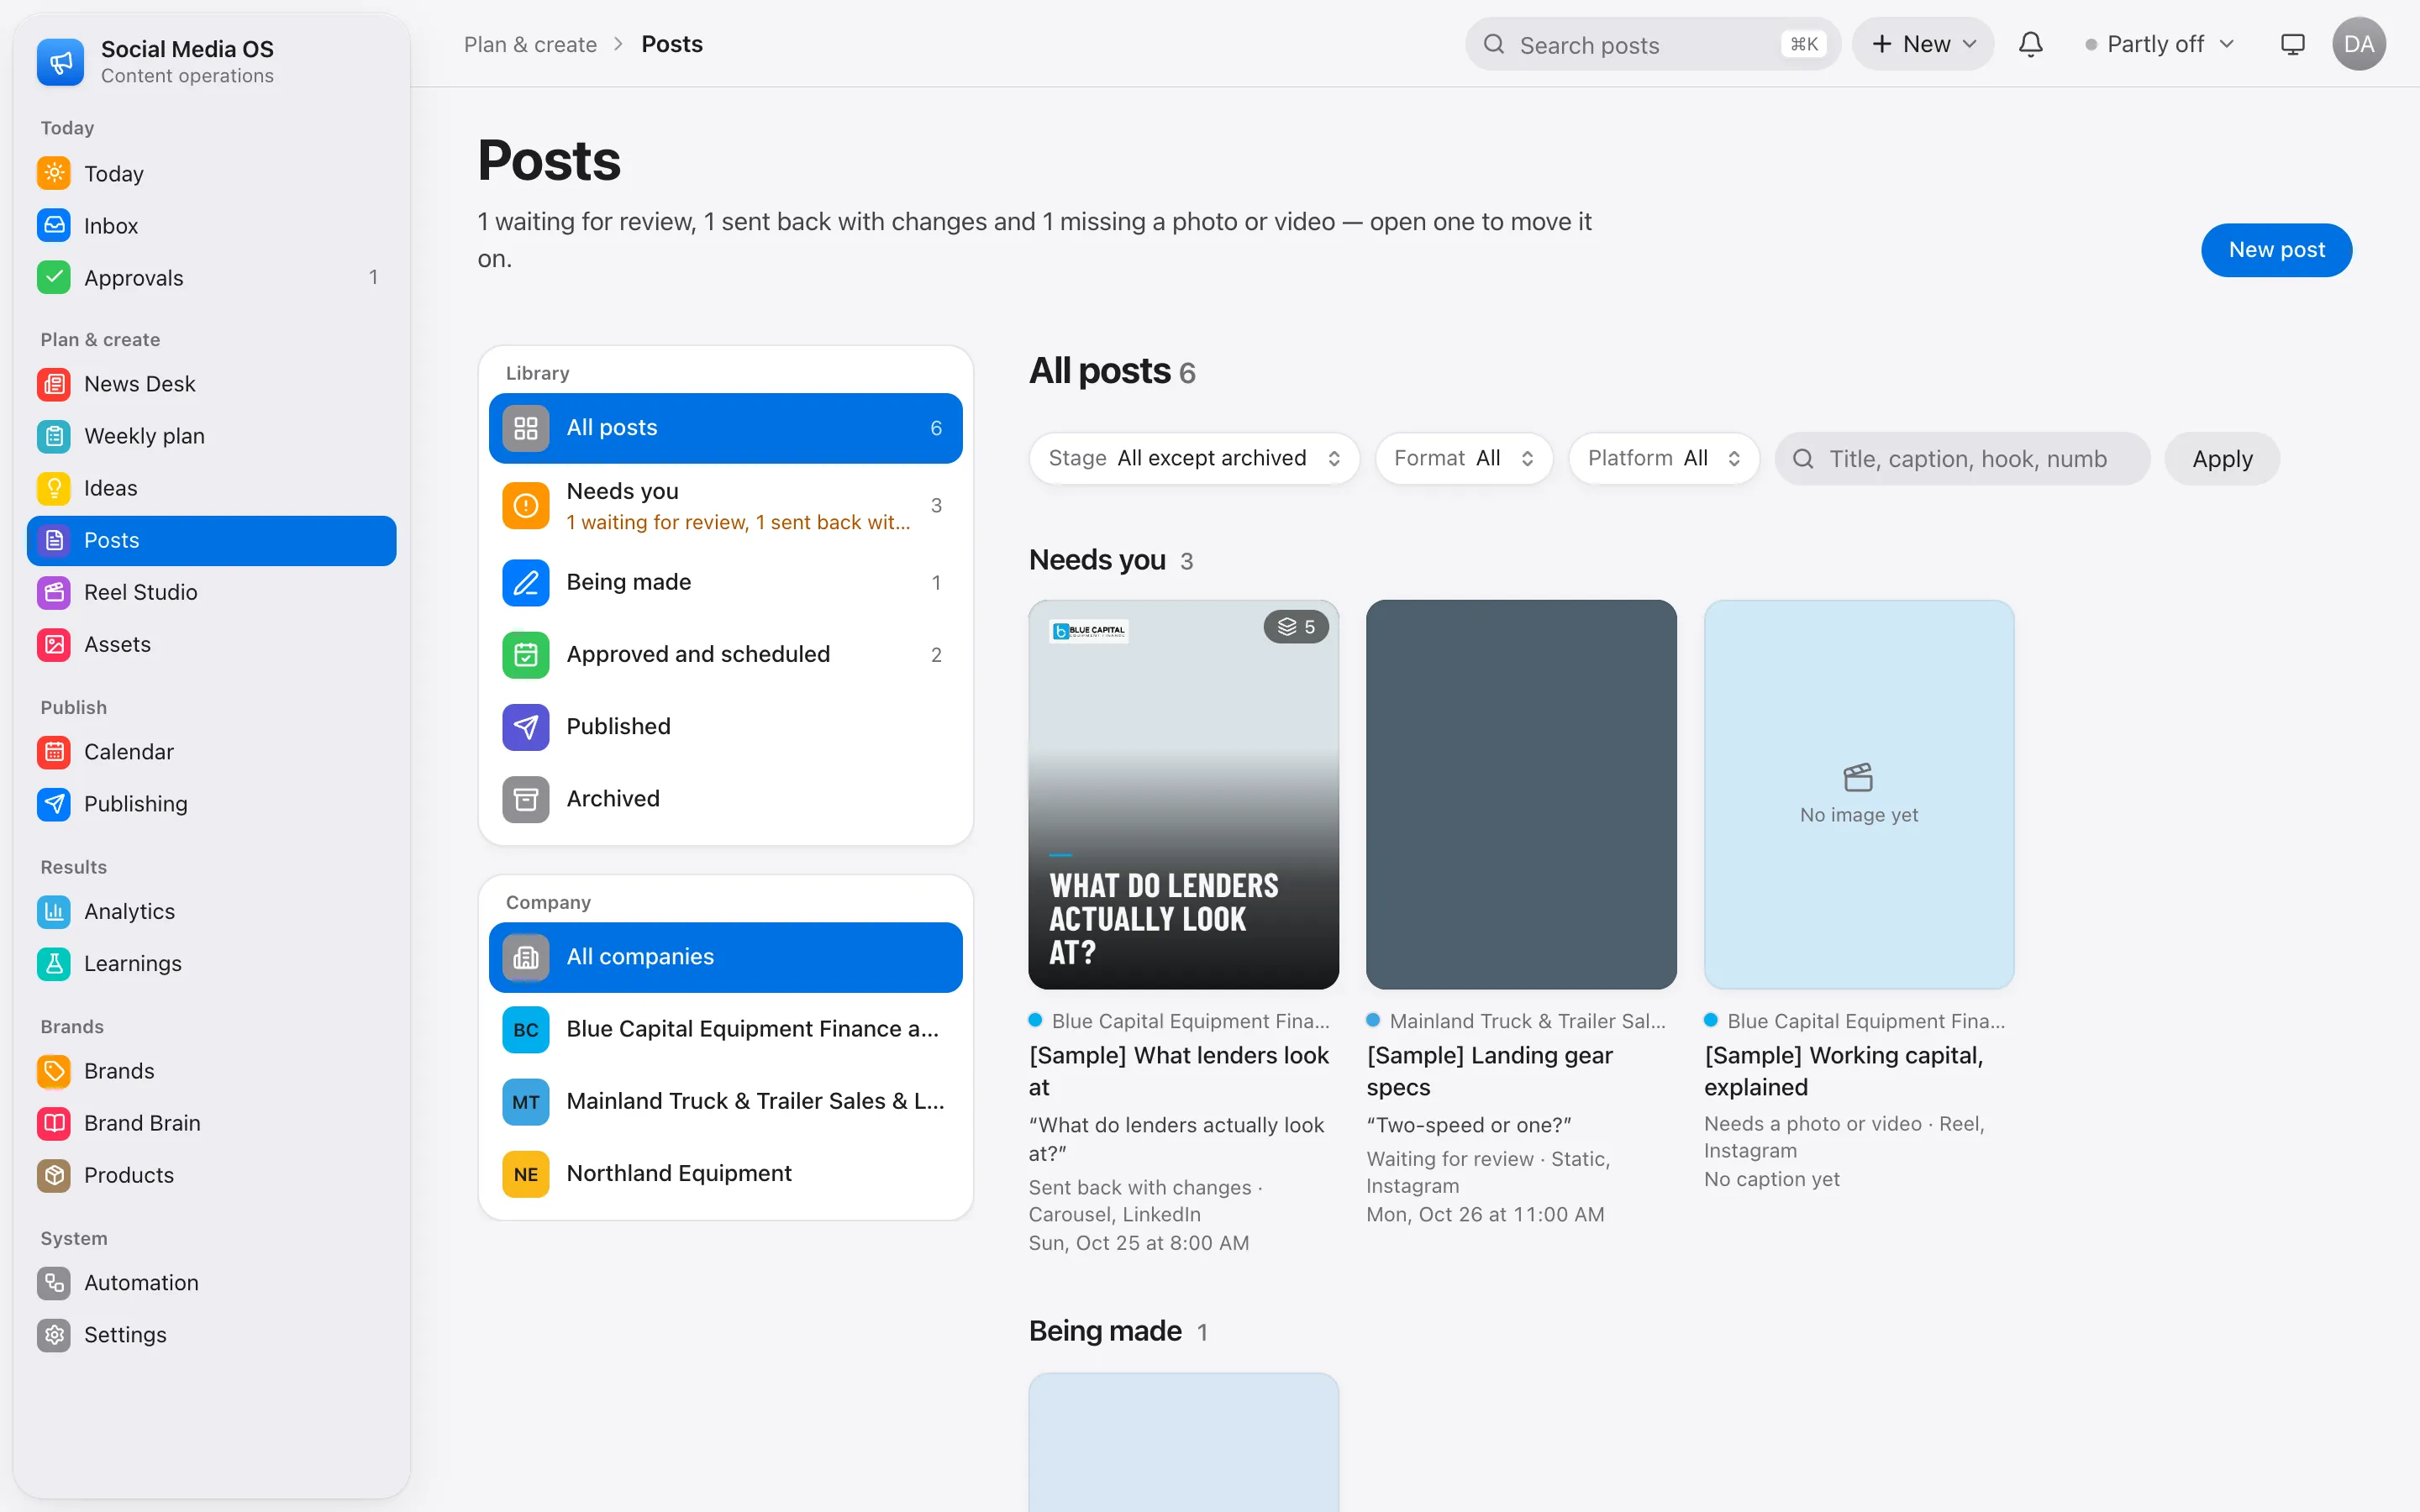2420x1512 pixels.
Task: Open the DA user avatar
Action: point(2359,44)
